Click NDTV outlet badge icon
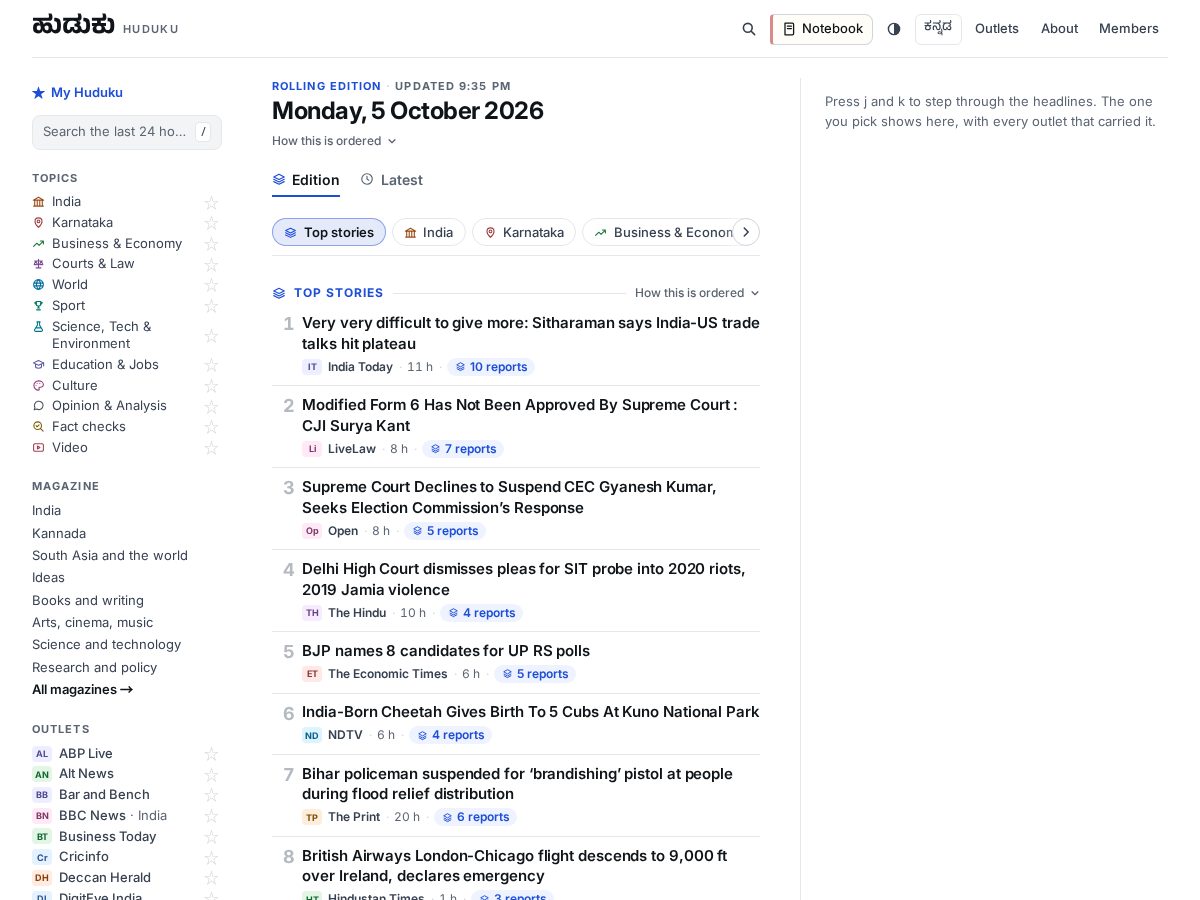 pyautogui.click(x=312, y=735)
